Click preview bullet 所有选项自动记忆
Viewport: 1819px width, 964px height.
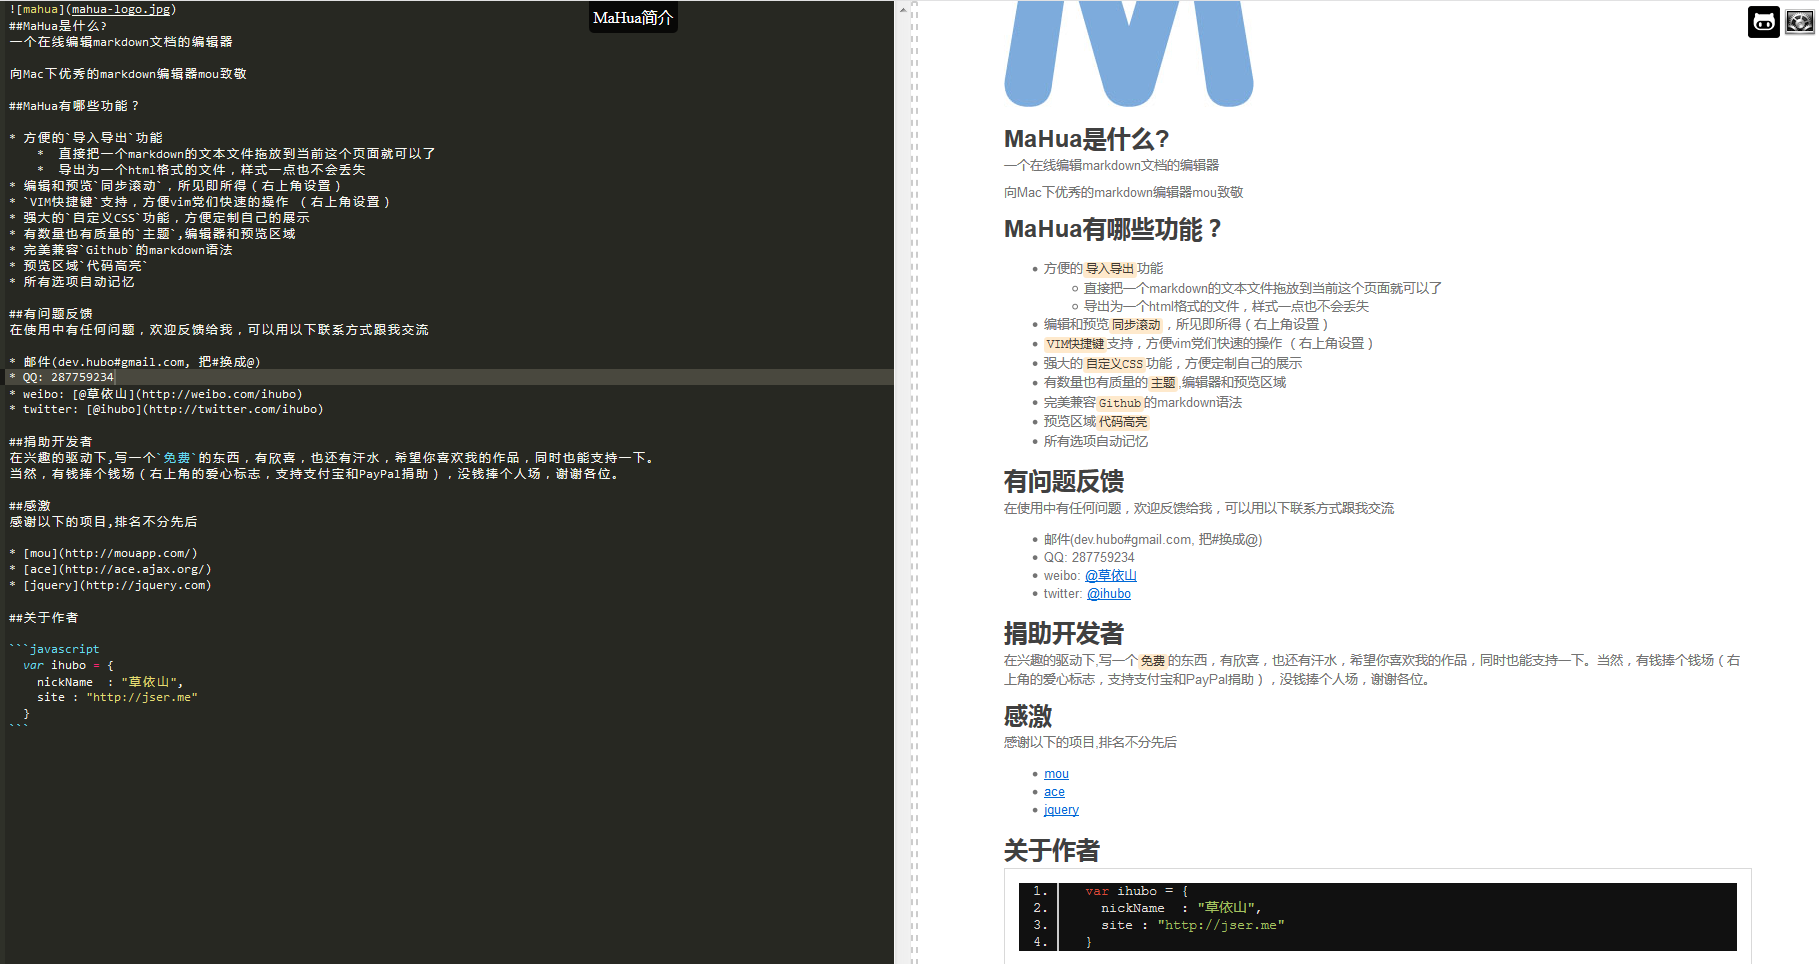pos(1096,441)
